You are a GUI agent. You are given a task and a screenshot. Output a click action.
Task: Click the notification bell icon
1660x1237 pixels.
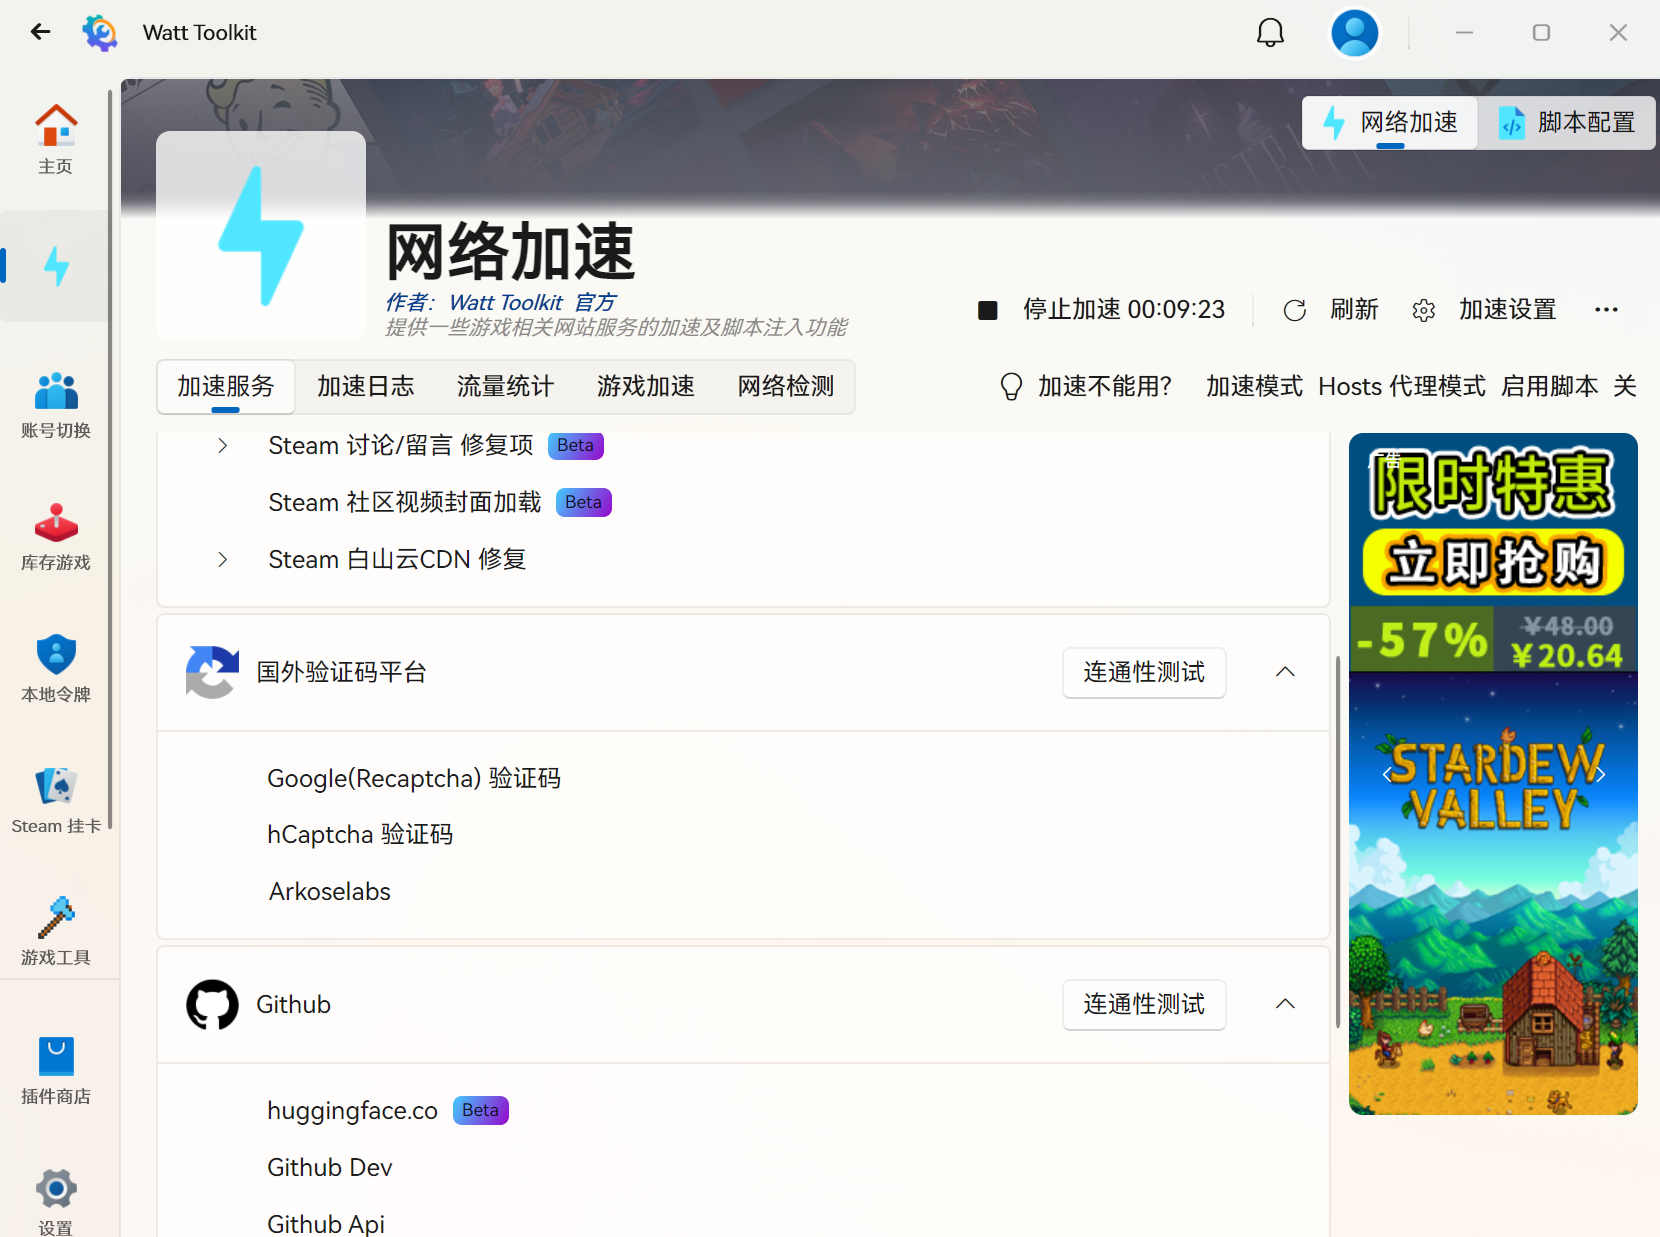1269,31
